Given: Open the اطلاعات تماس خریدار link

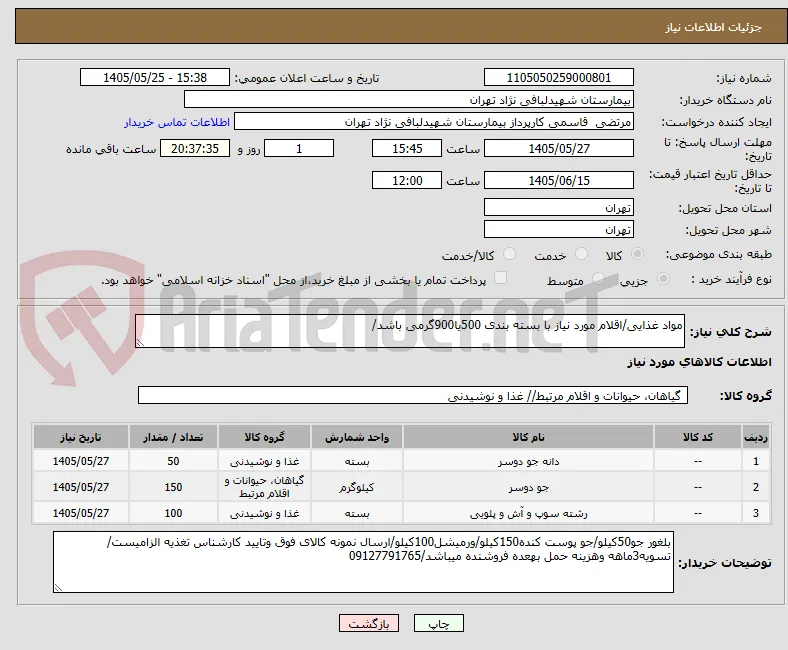Looking at the screenshot, I should 177,122.
